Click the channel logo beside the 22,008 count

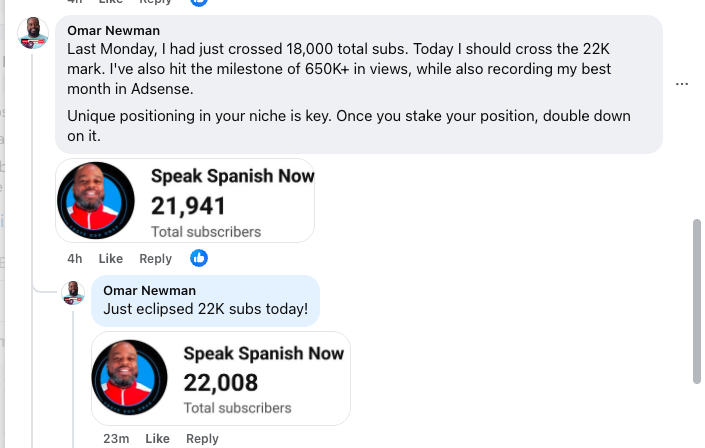pos(130,379)
